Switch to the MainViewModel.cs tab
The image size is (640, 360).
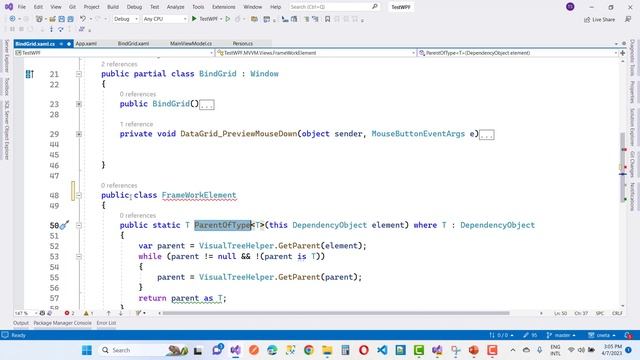[191, 43]
